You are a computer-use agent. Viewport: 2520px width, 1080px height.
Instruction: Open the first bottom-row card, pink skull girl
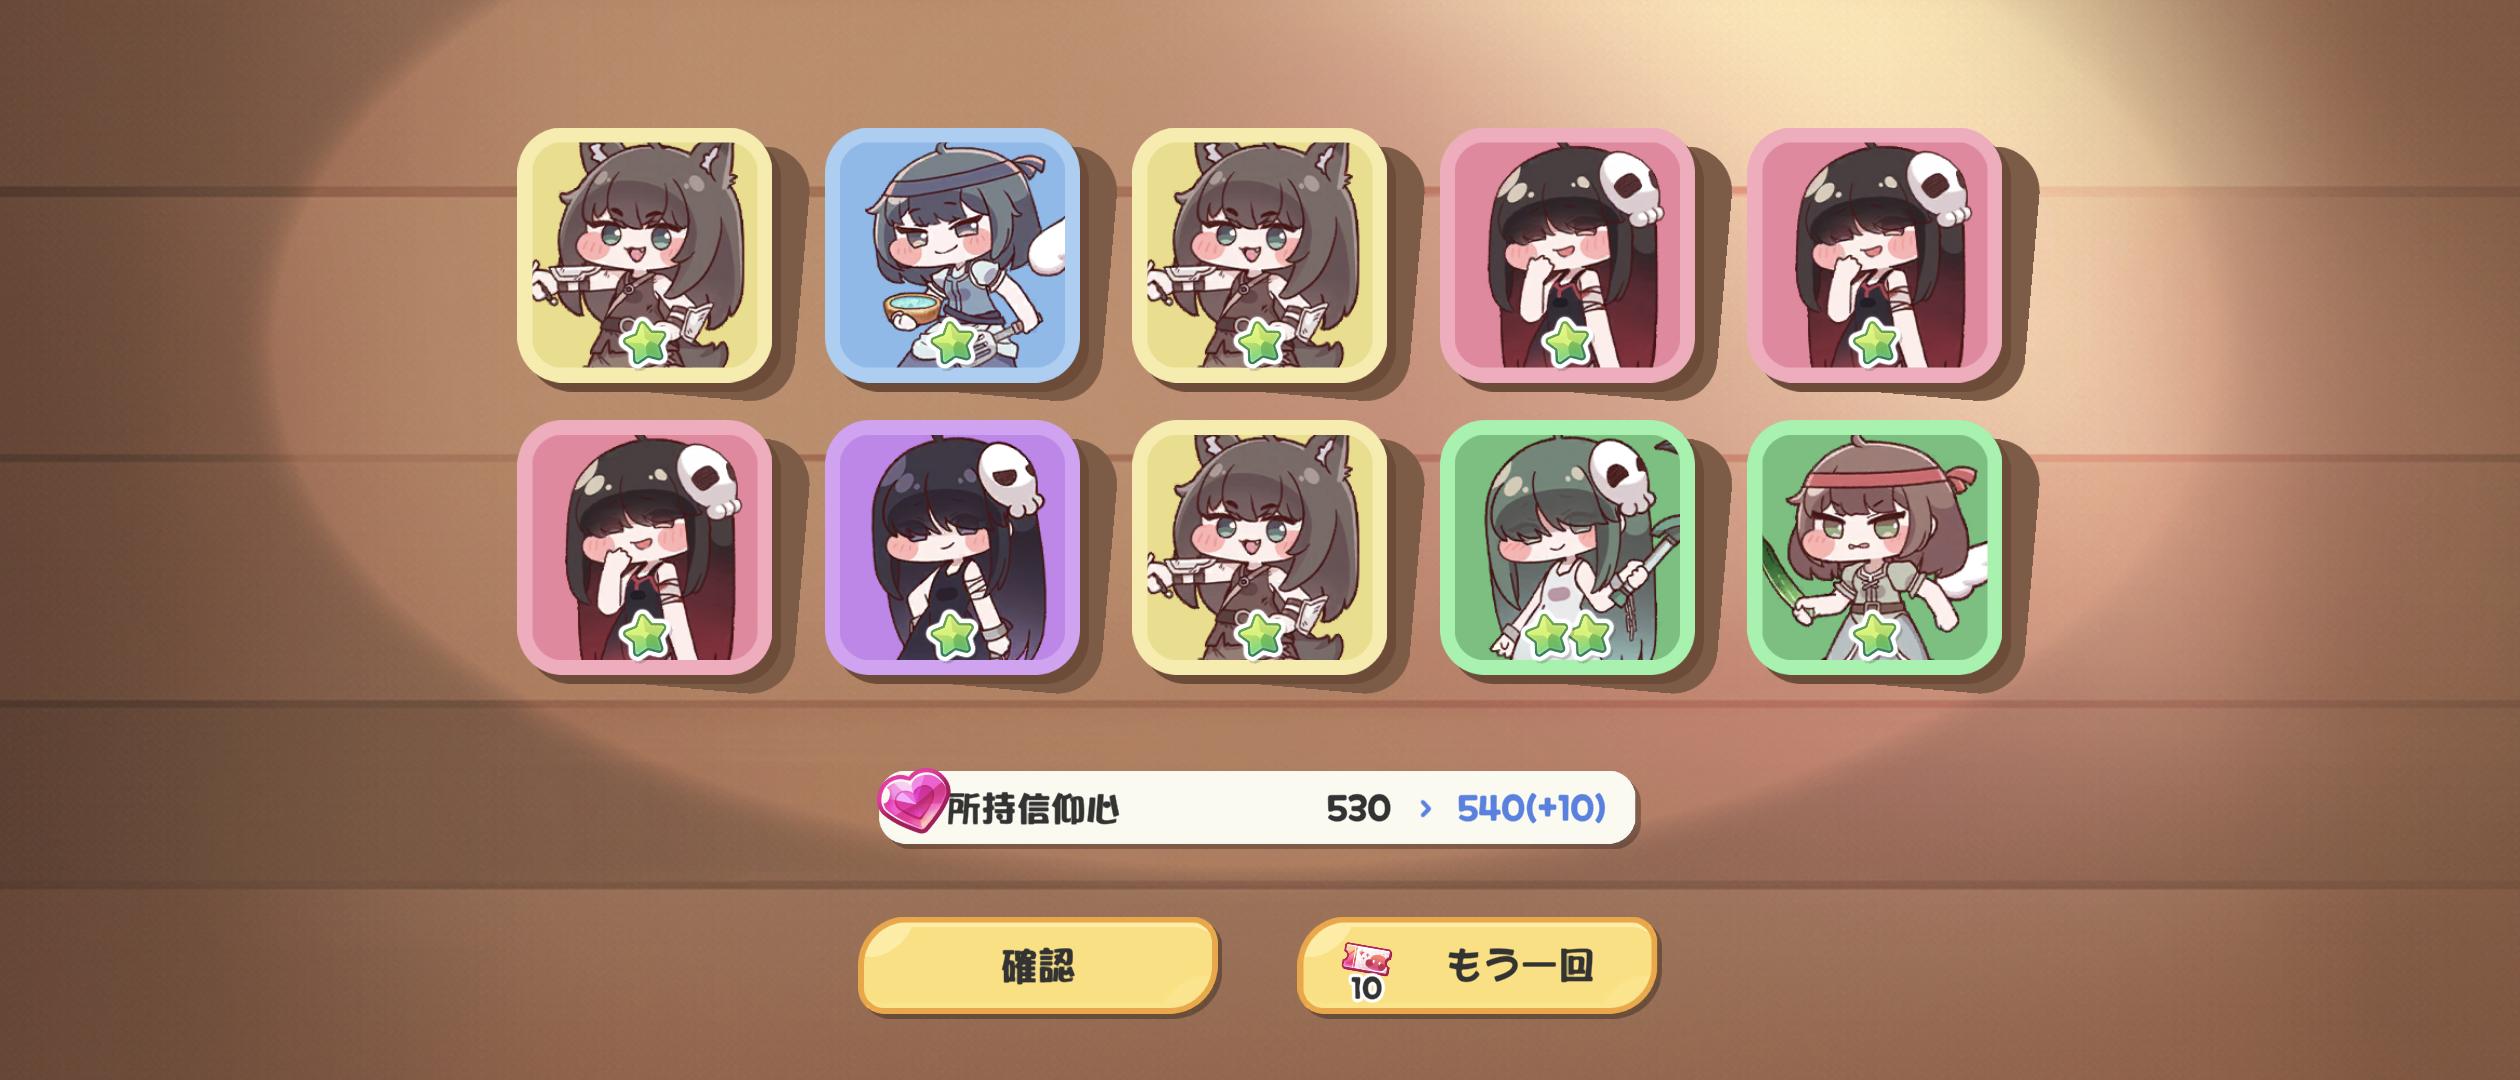coord(644,547)
